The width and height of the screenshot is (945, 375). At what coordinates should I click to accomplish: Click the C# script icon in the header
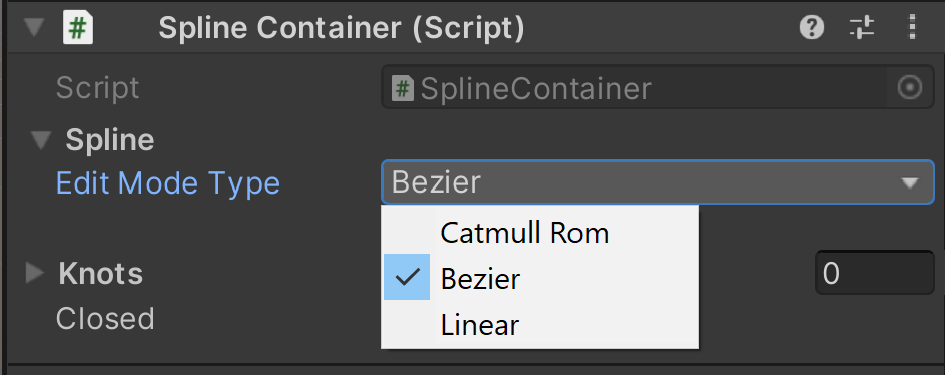pyautogui.click(x=78, y=28)
